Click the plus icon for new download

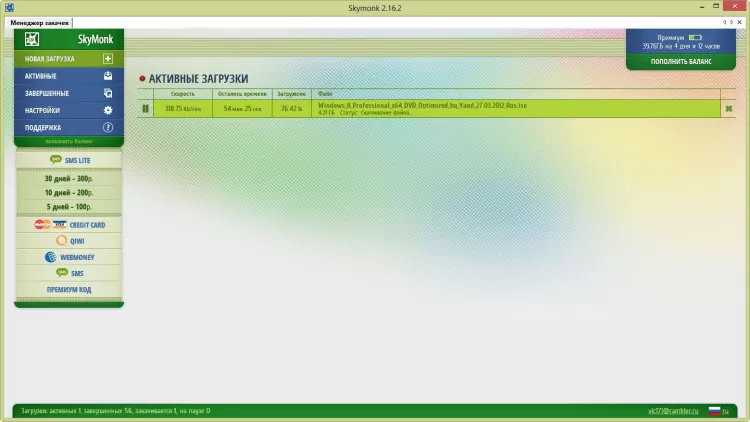pyautogui.click(x=108, y=58)
